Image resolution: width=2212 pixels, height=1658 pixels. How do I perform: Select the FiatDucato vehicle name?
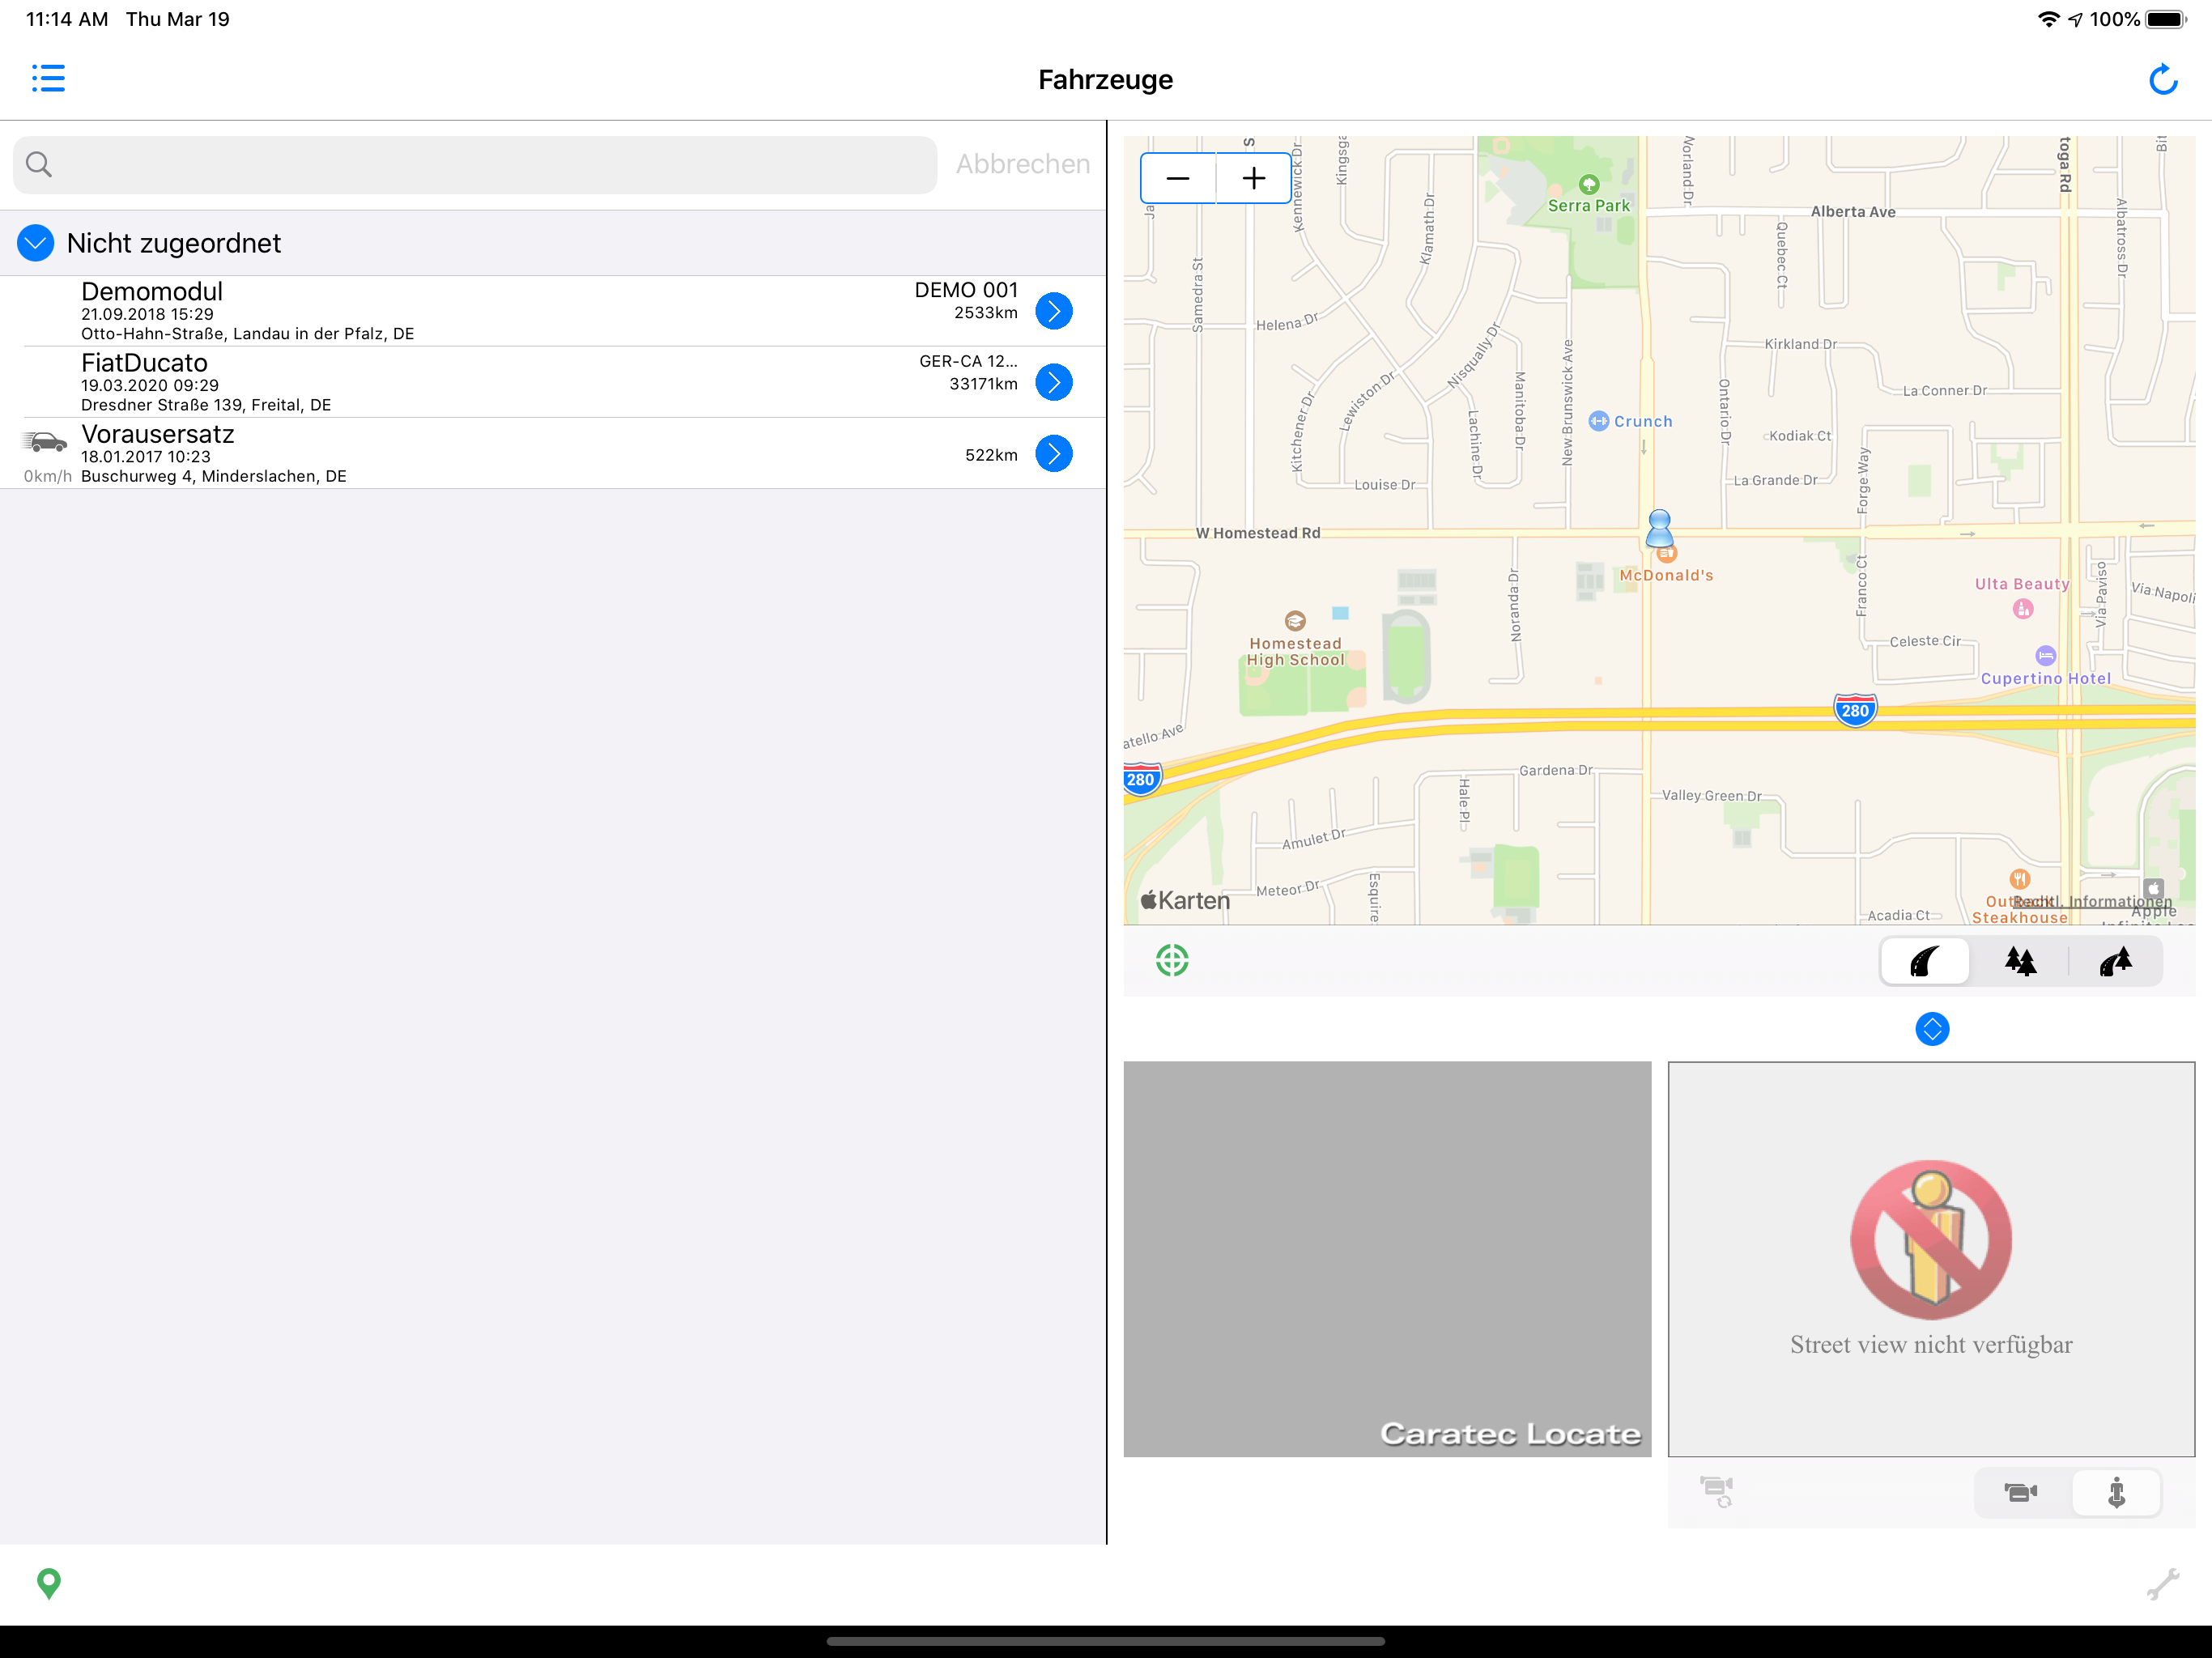click(144, 362)
